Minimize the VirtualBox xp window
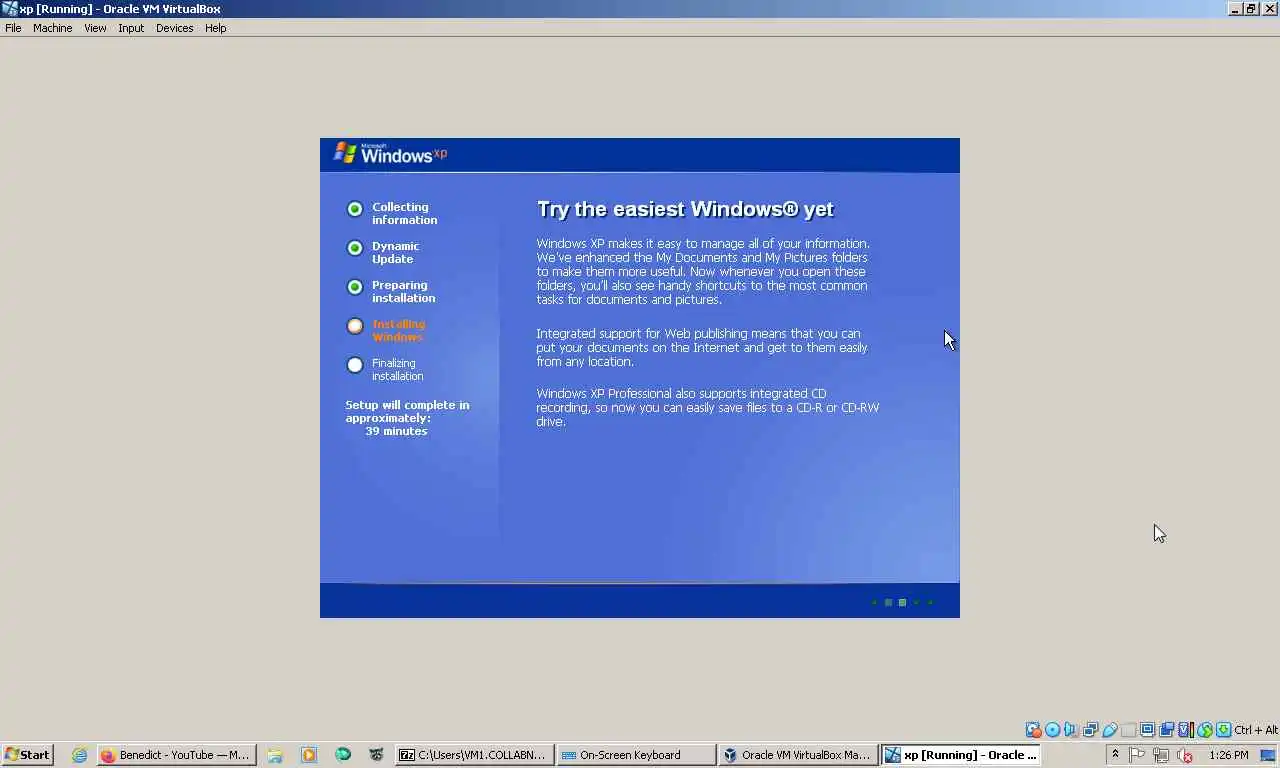This screenshot has height=768, width=1280. tap(1235, 9)
